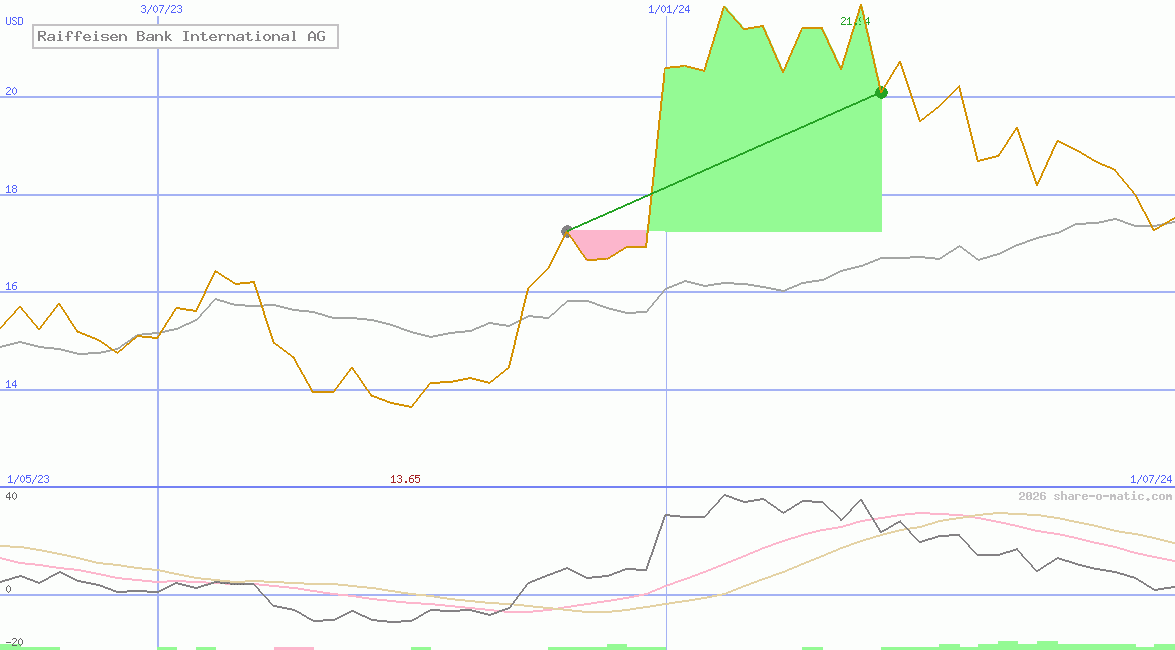This screenshot has height=650, width=1175.
Task: Click the green high price label near the peak
Action: click(x=855, y=21)
